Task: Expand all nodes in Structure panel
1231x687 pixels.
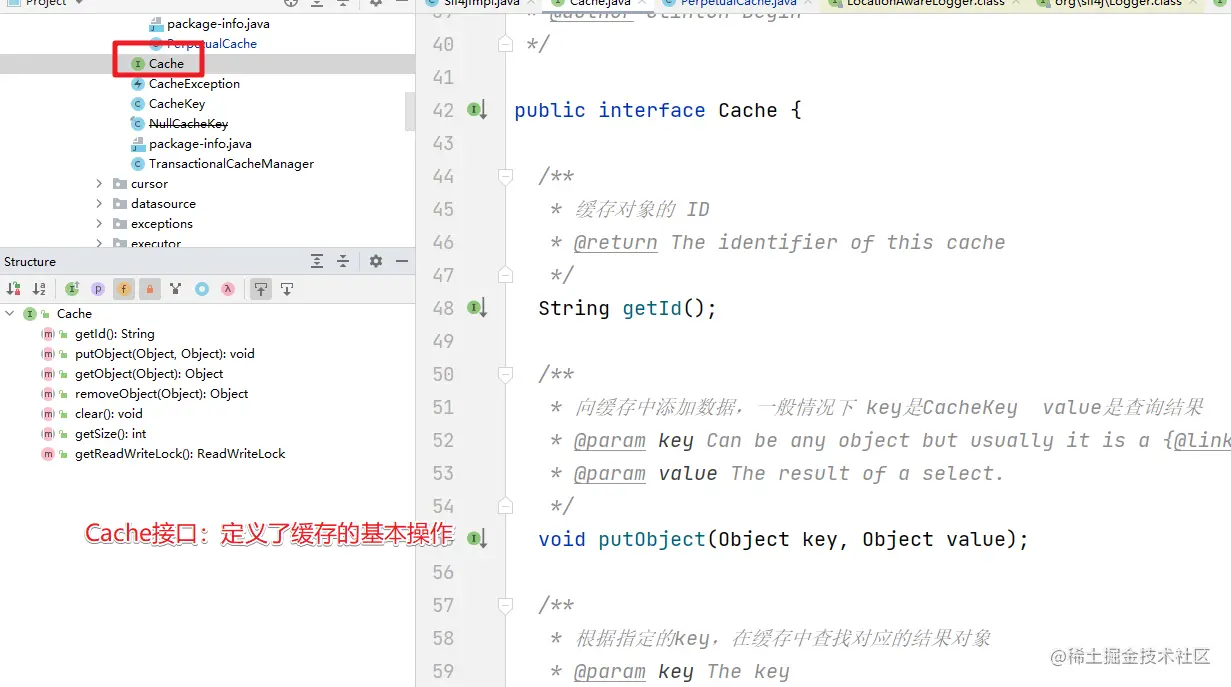Action: (x=317, y=261)
